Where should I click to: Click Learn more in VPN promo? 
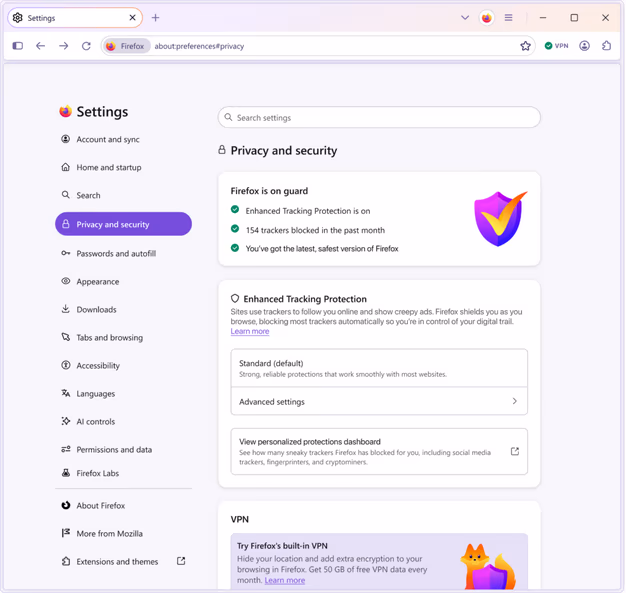[x=285, y=580]
